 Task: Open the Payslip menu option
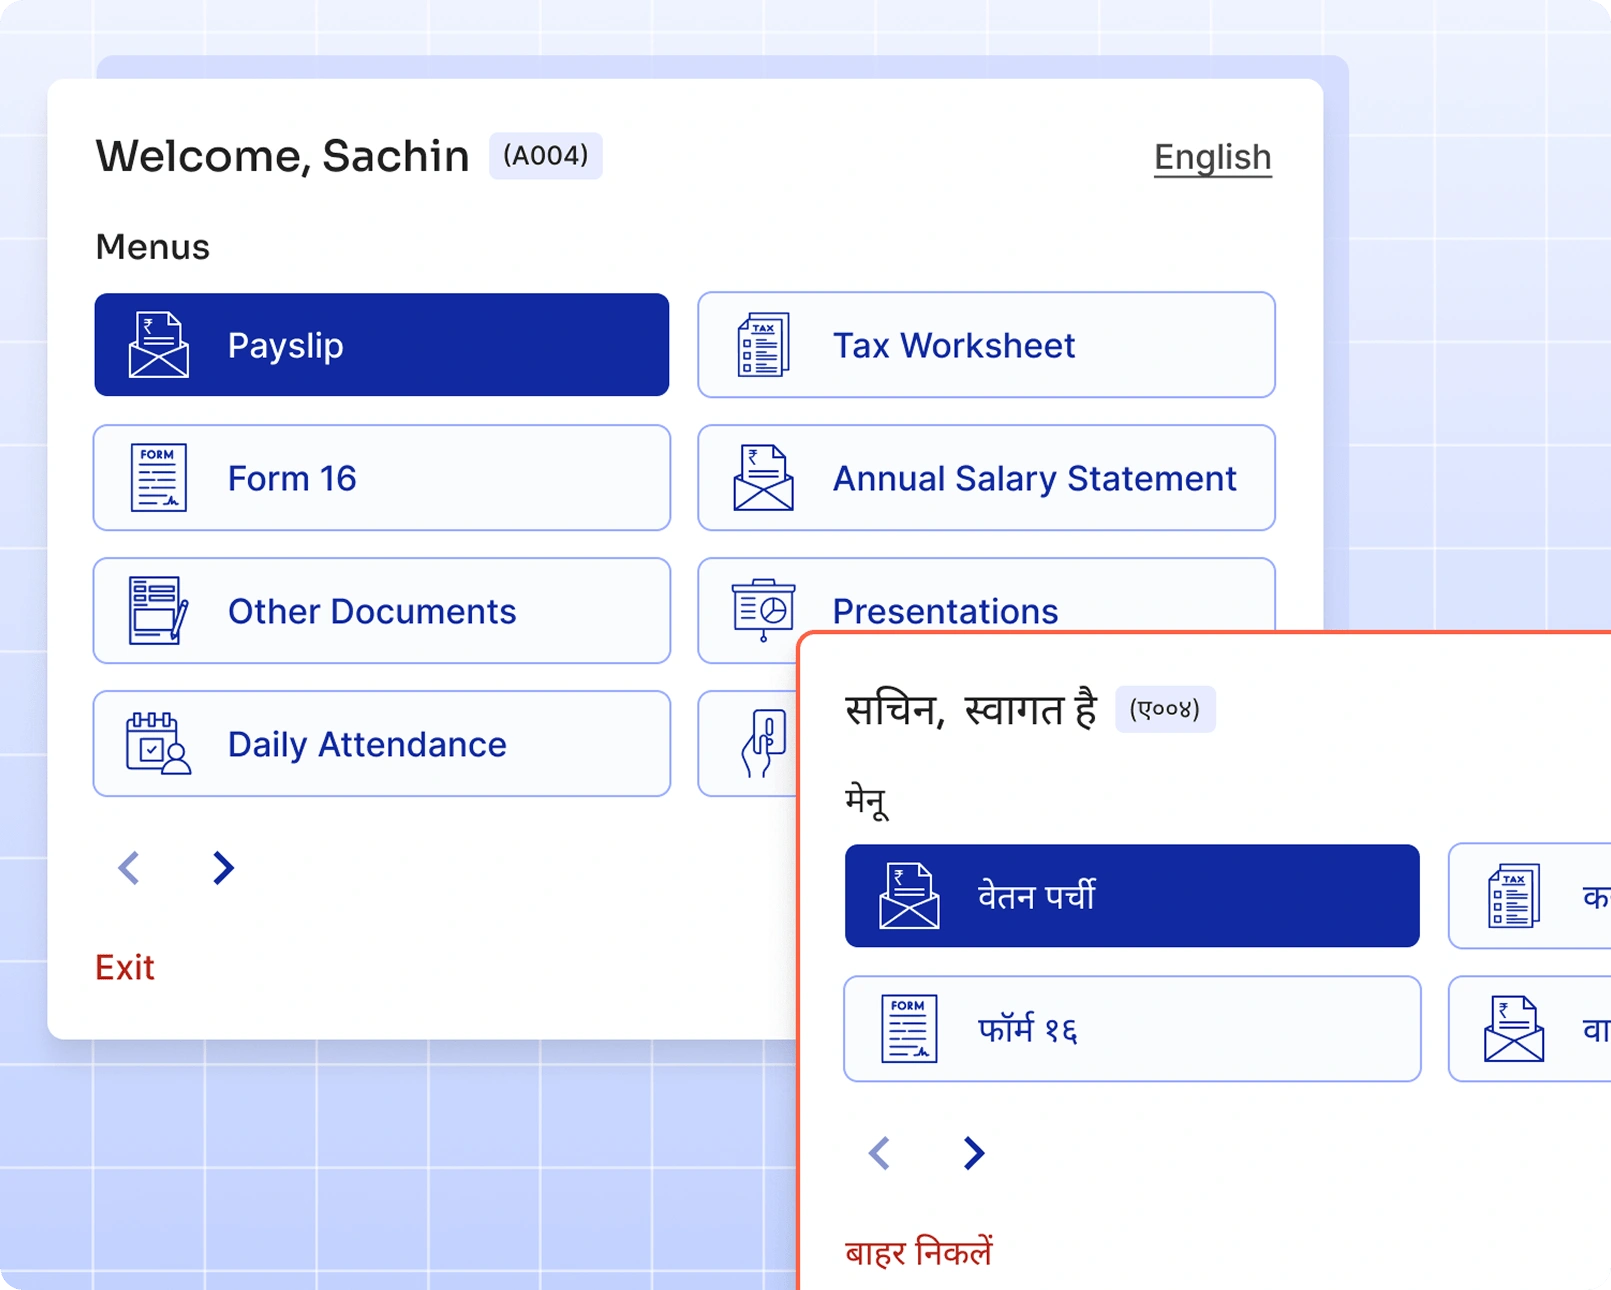[x=381, y=345]
